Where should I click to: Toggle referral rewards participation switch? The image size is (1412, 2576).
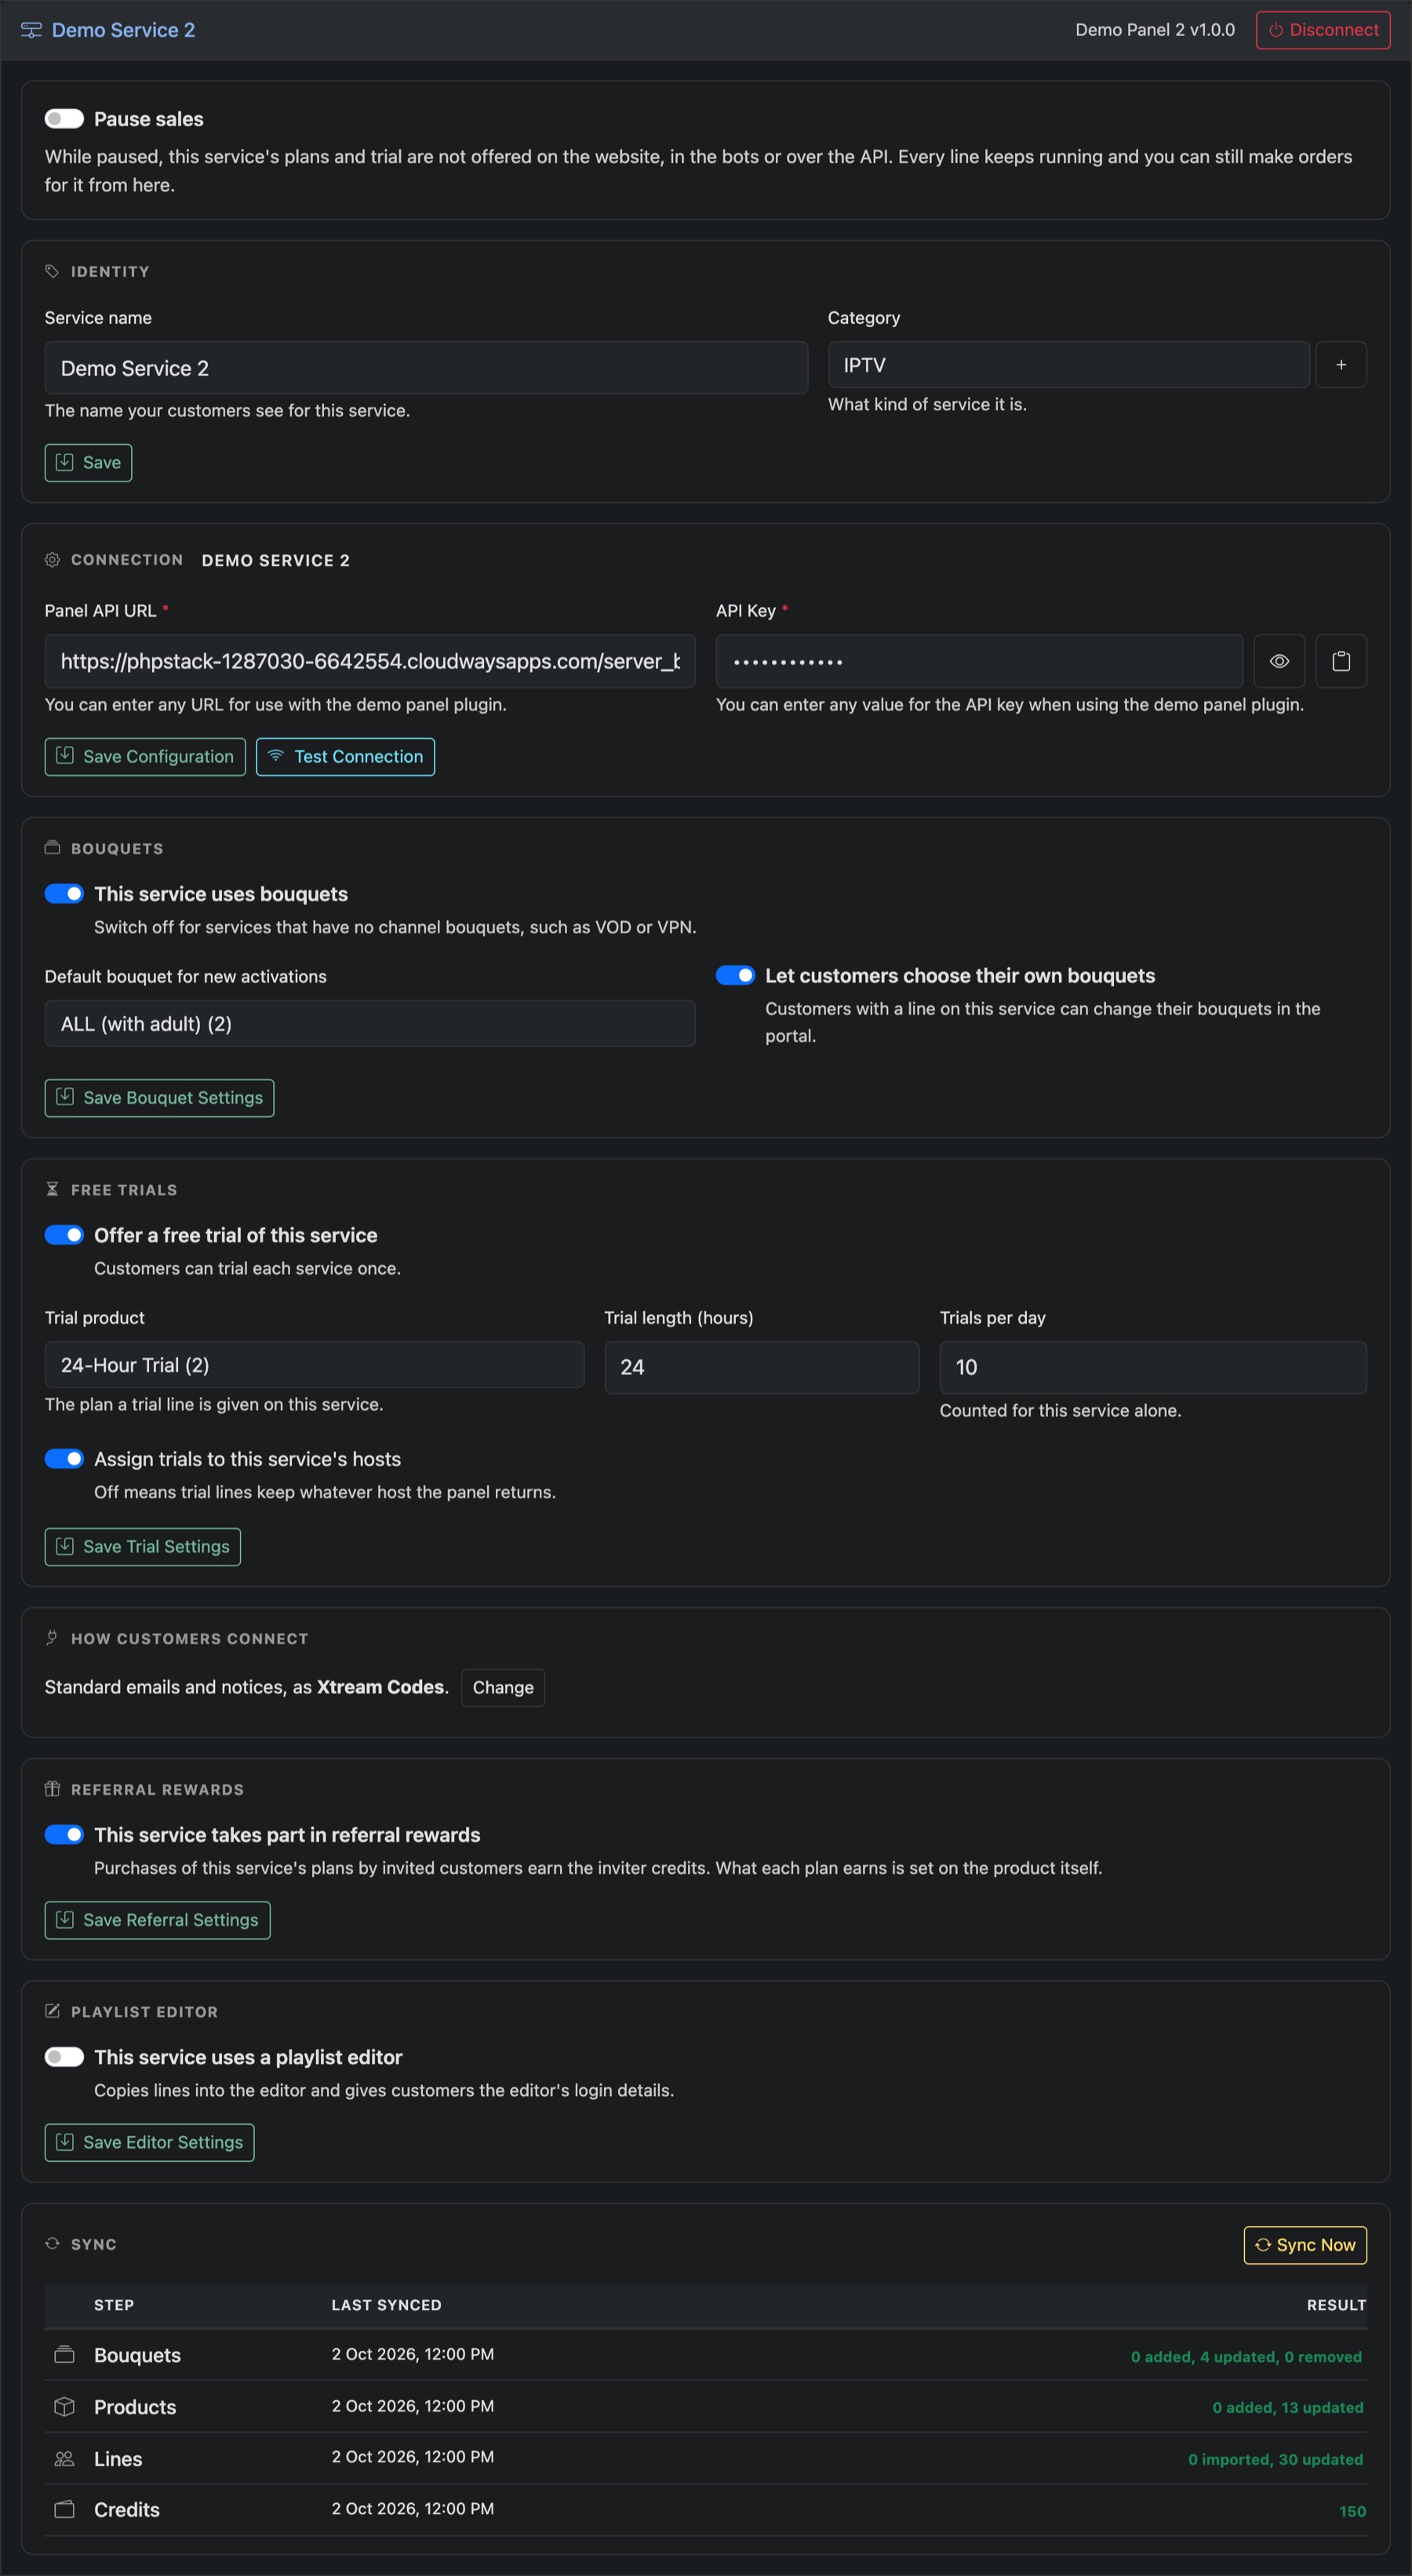(x=64, y=1835)
